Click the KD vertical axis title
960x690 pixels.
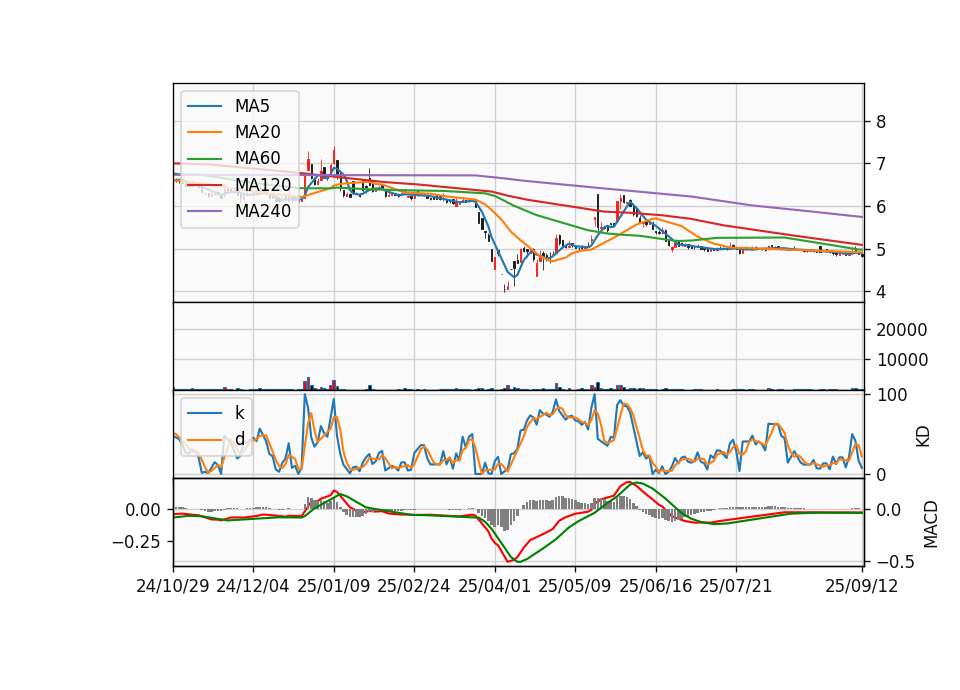(x=923, y=436)
